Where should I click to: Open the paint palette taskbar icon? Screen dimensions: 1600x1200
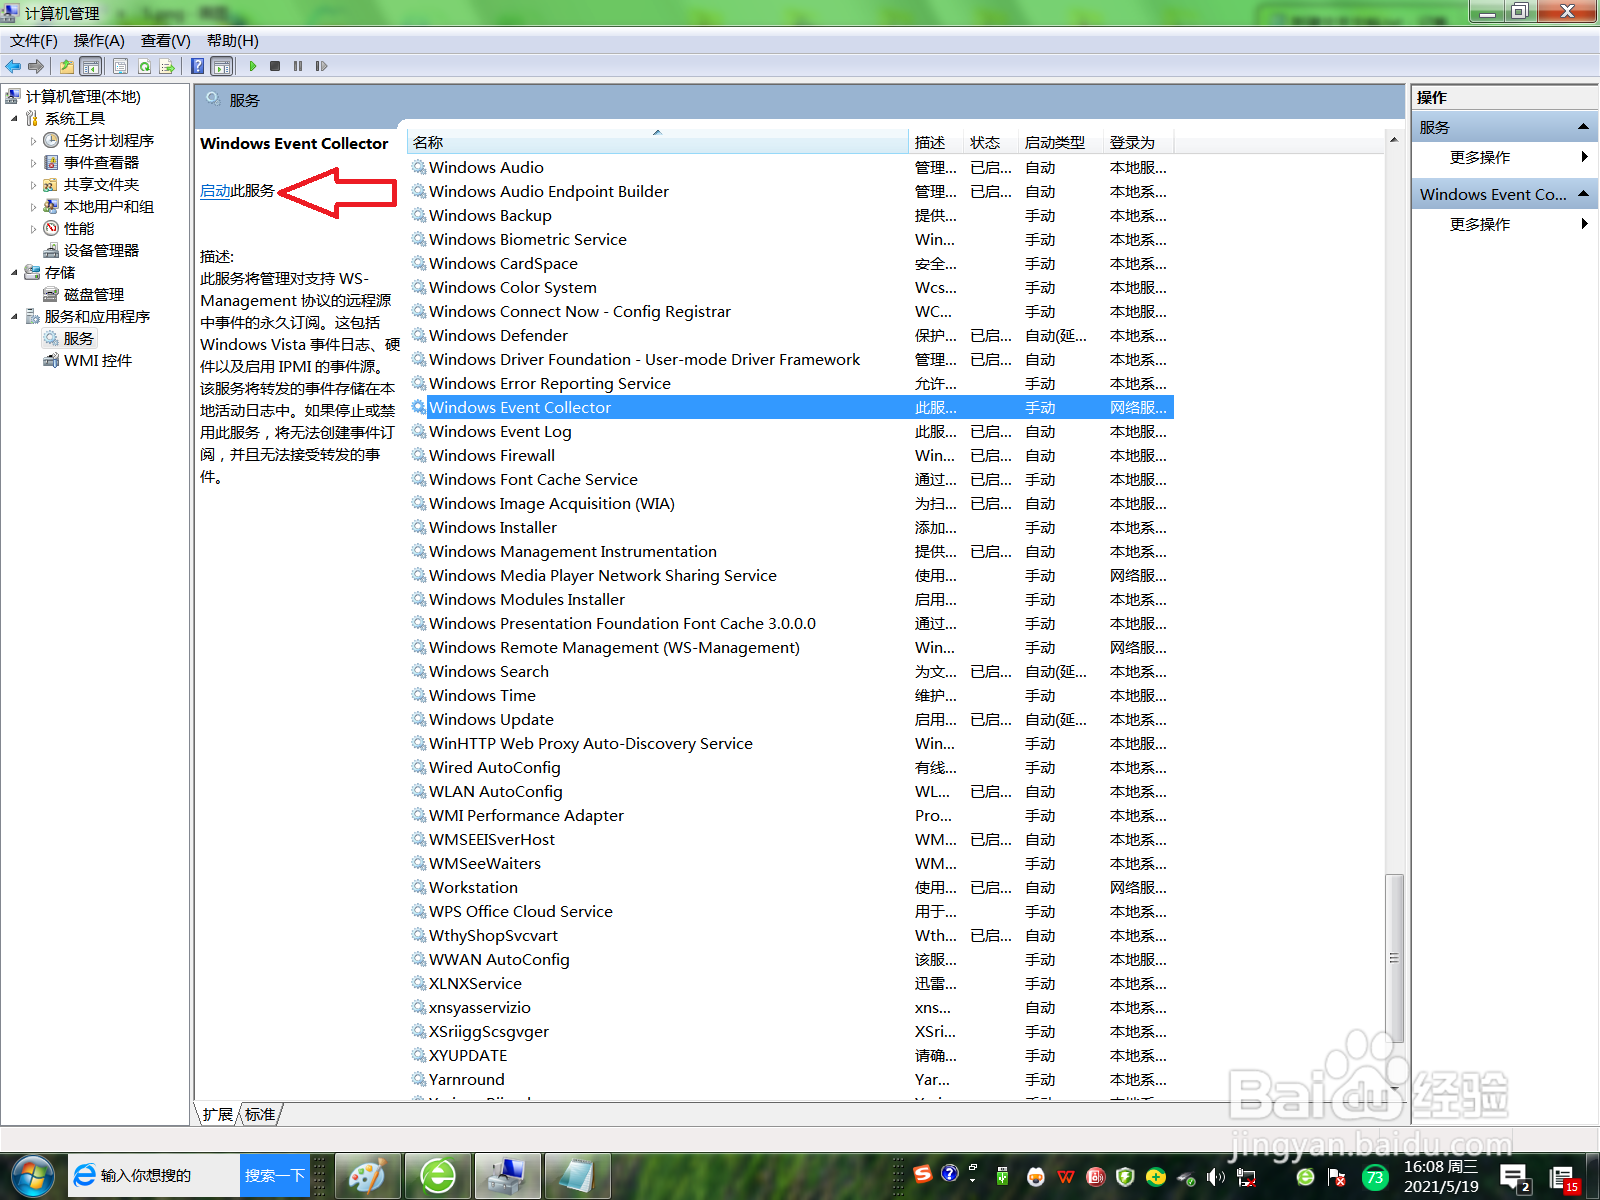367,1176
